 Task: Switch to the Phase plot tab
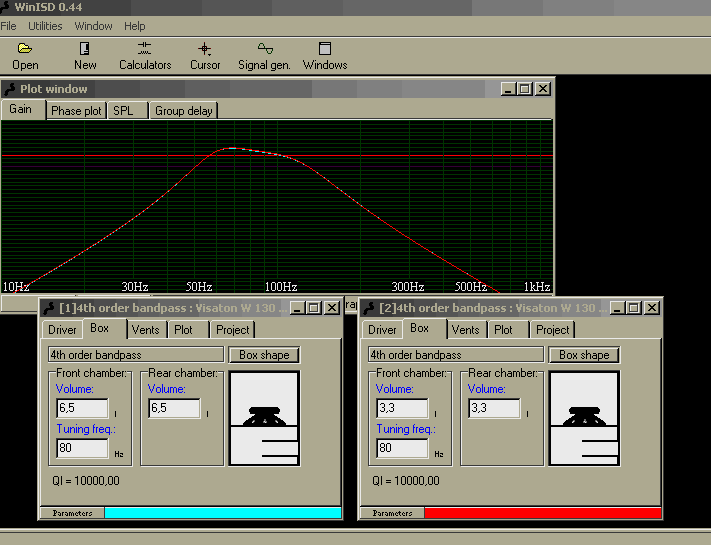[76, 111]
